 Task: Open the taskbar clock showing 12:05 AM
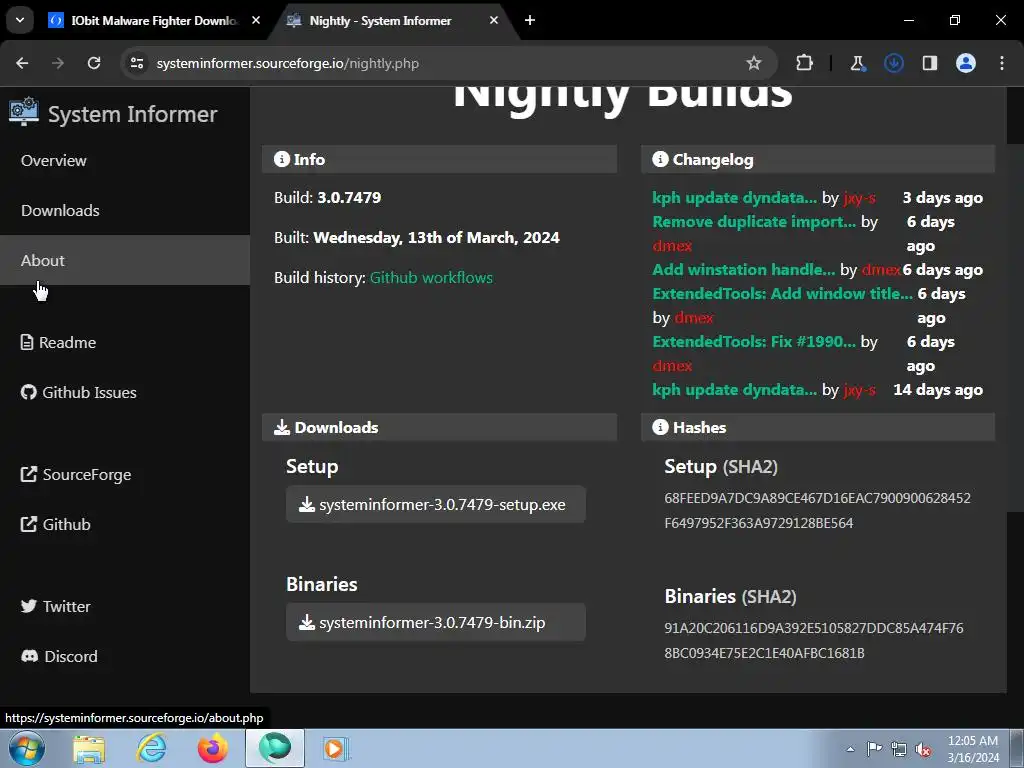973,749
